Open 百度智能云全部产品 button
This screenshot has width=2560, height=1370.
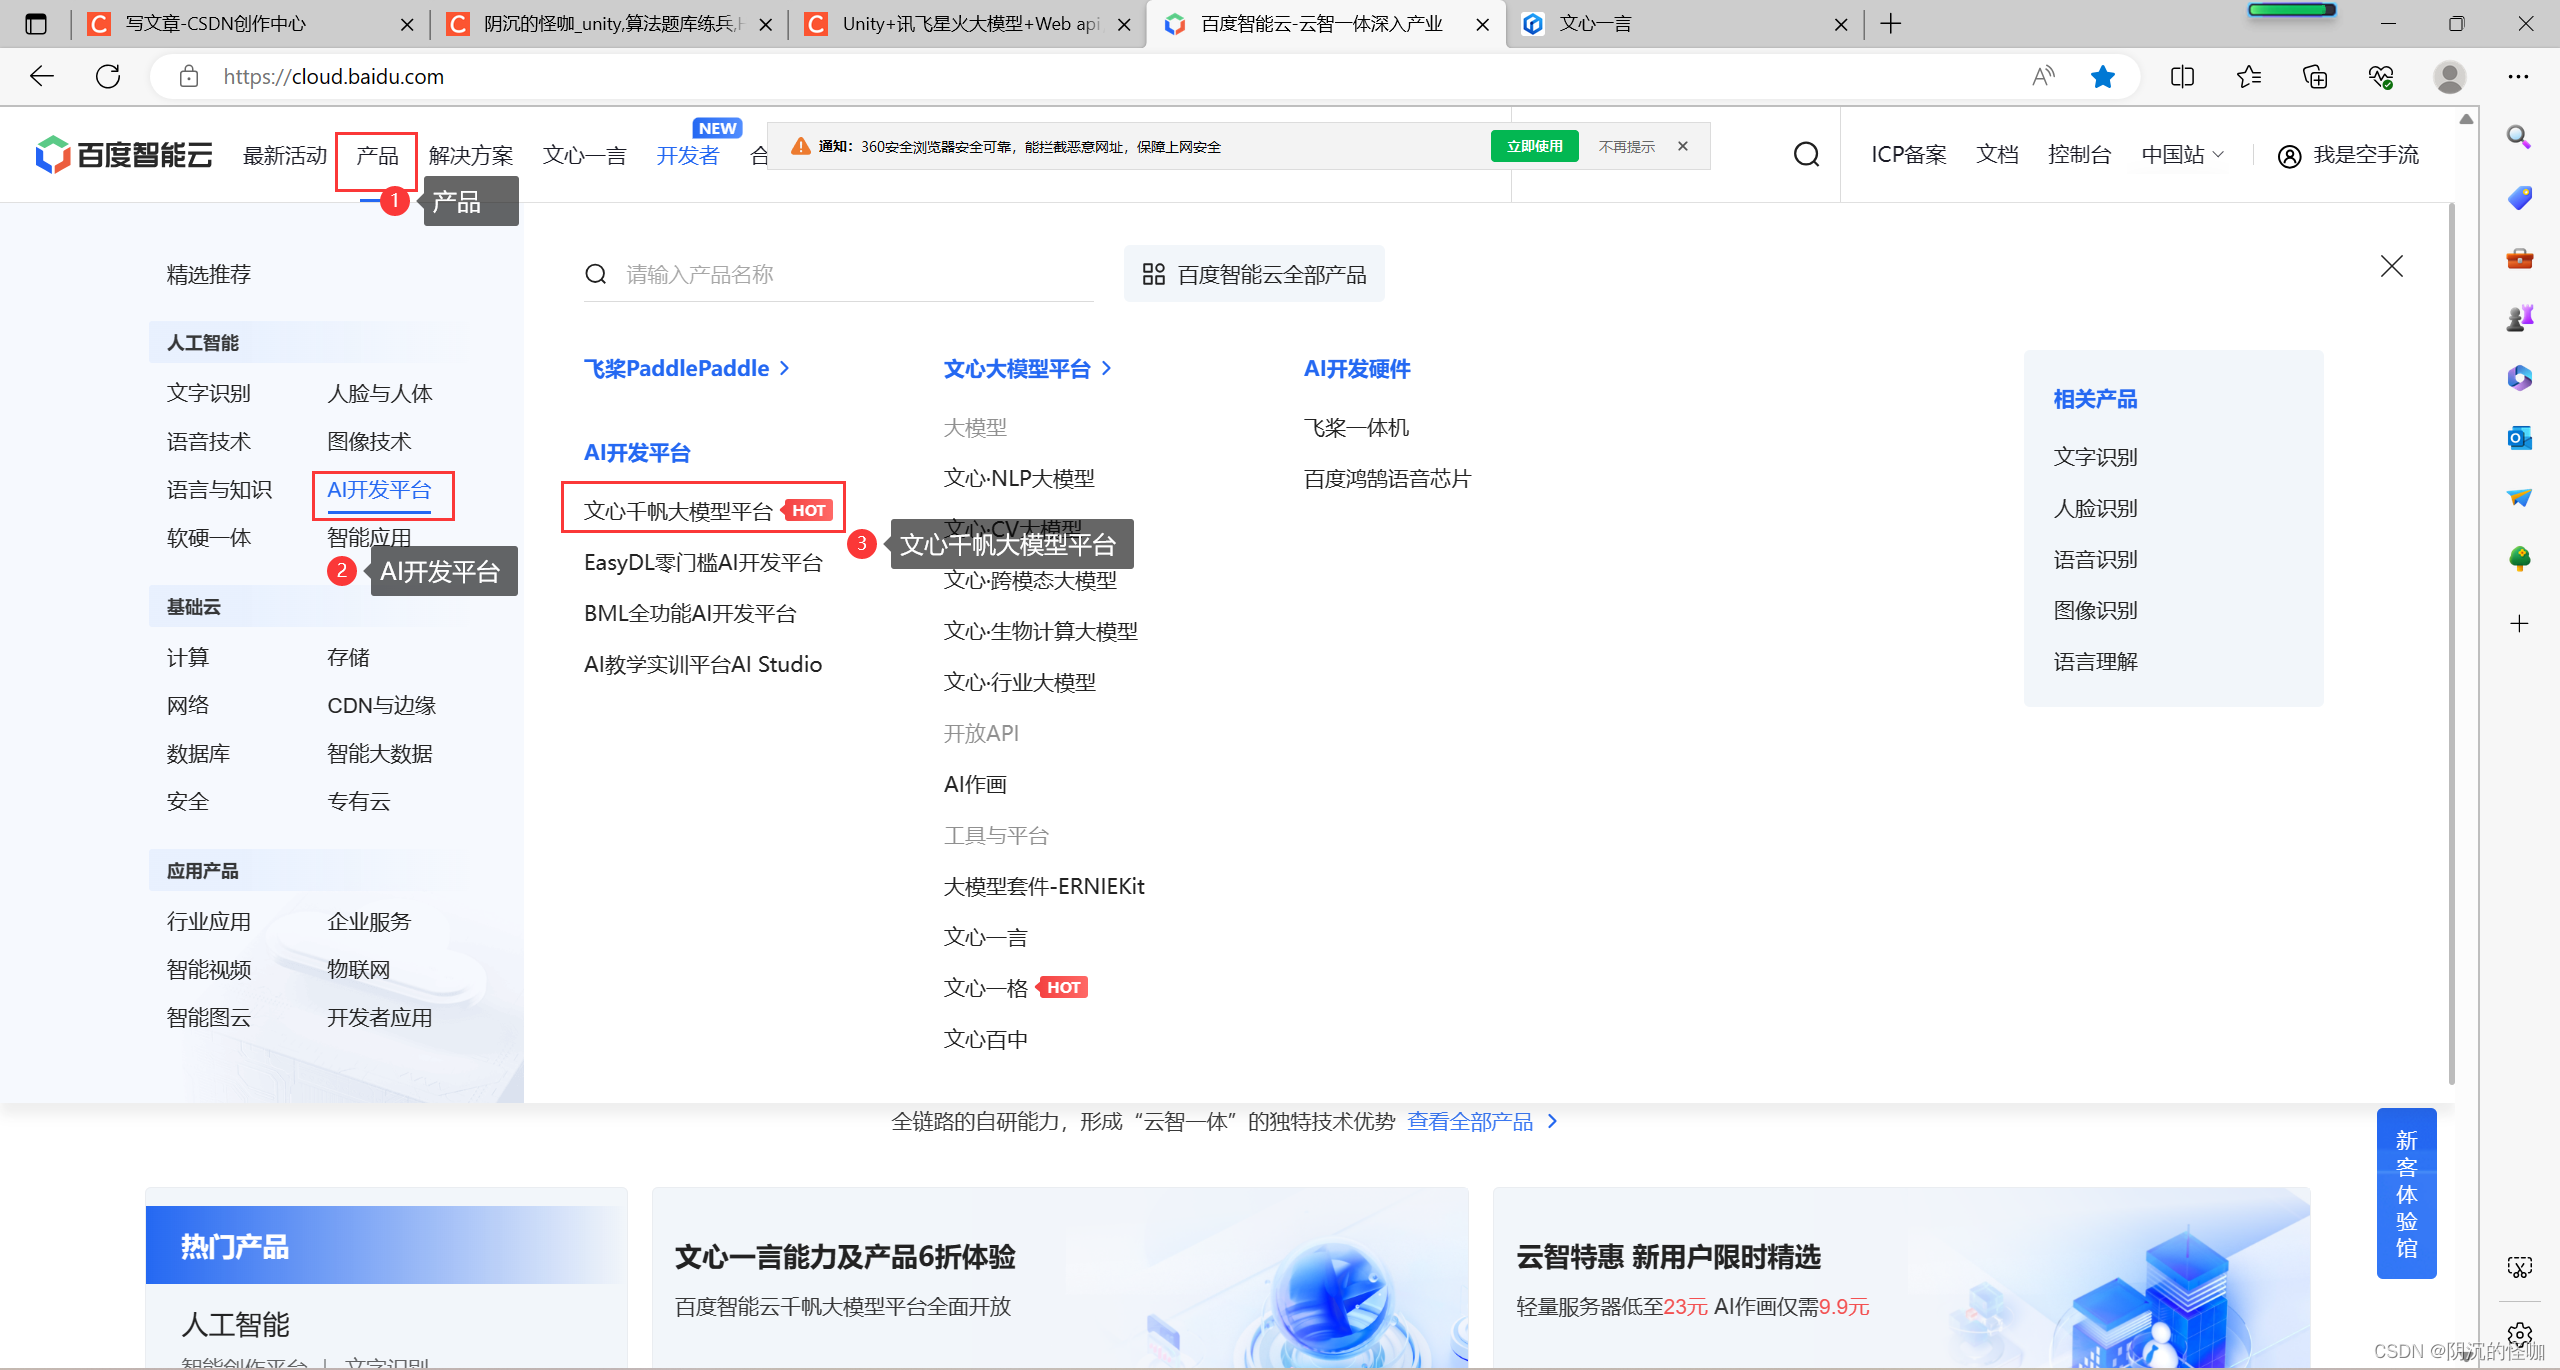(x=1254, y=275)
